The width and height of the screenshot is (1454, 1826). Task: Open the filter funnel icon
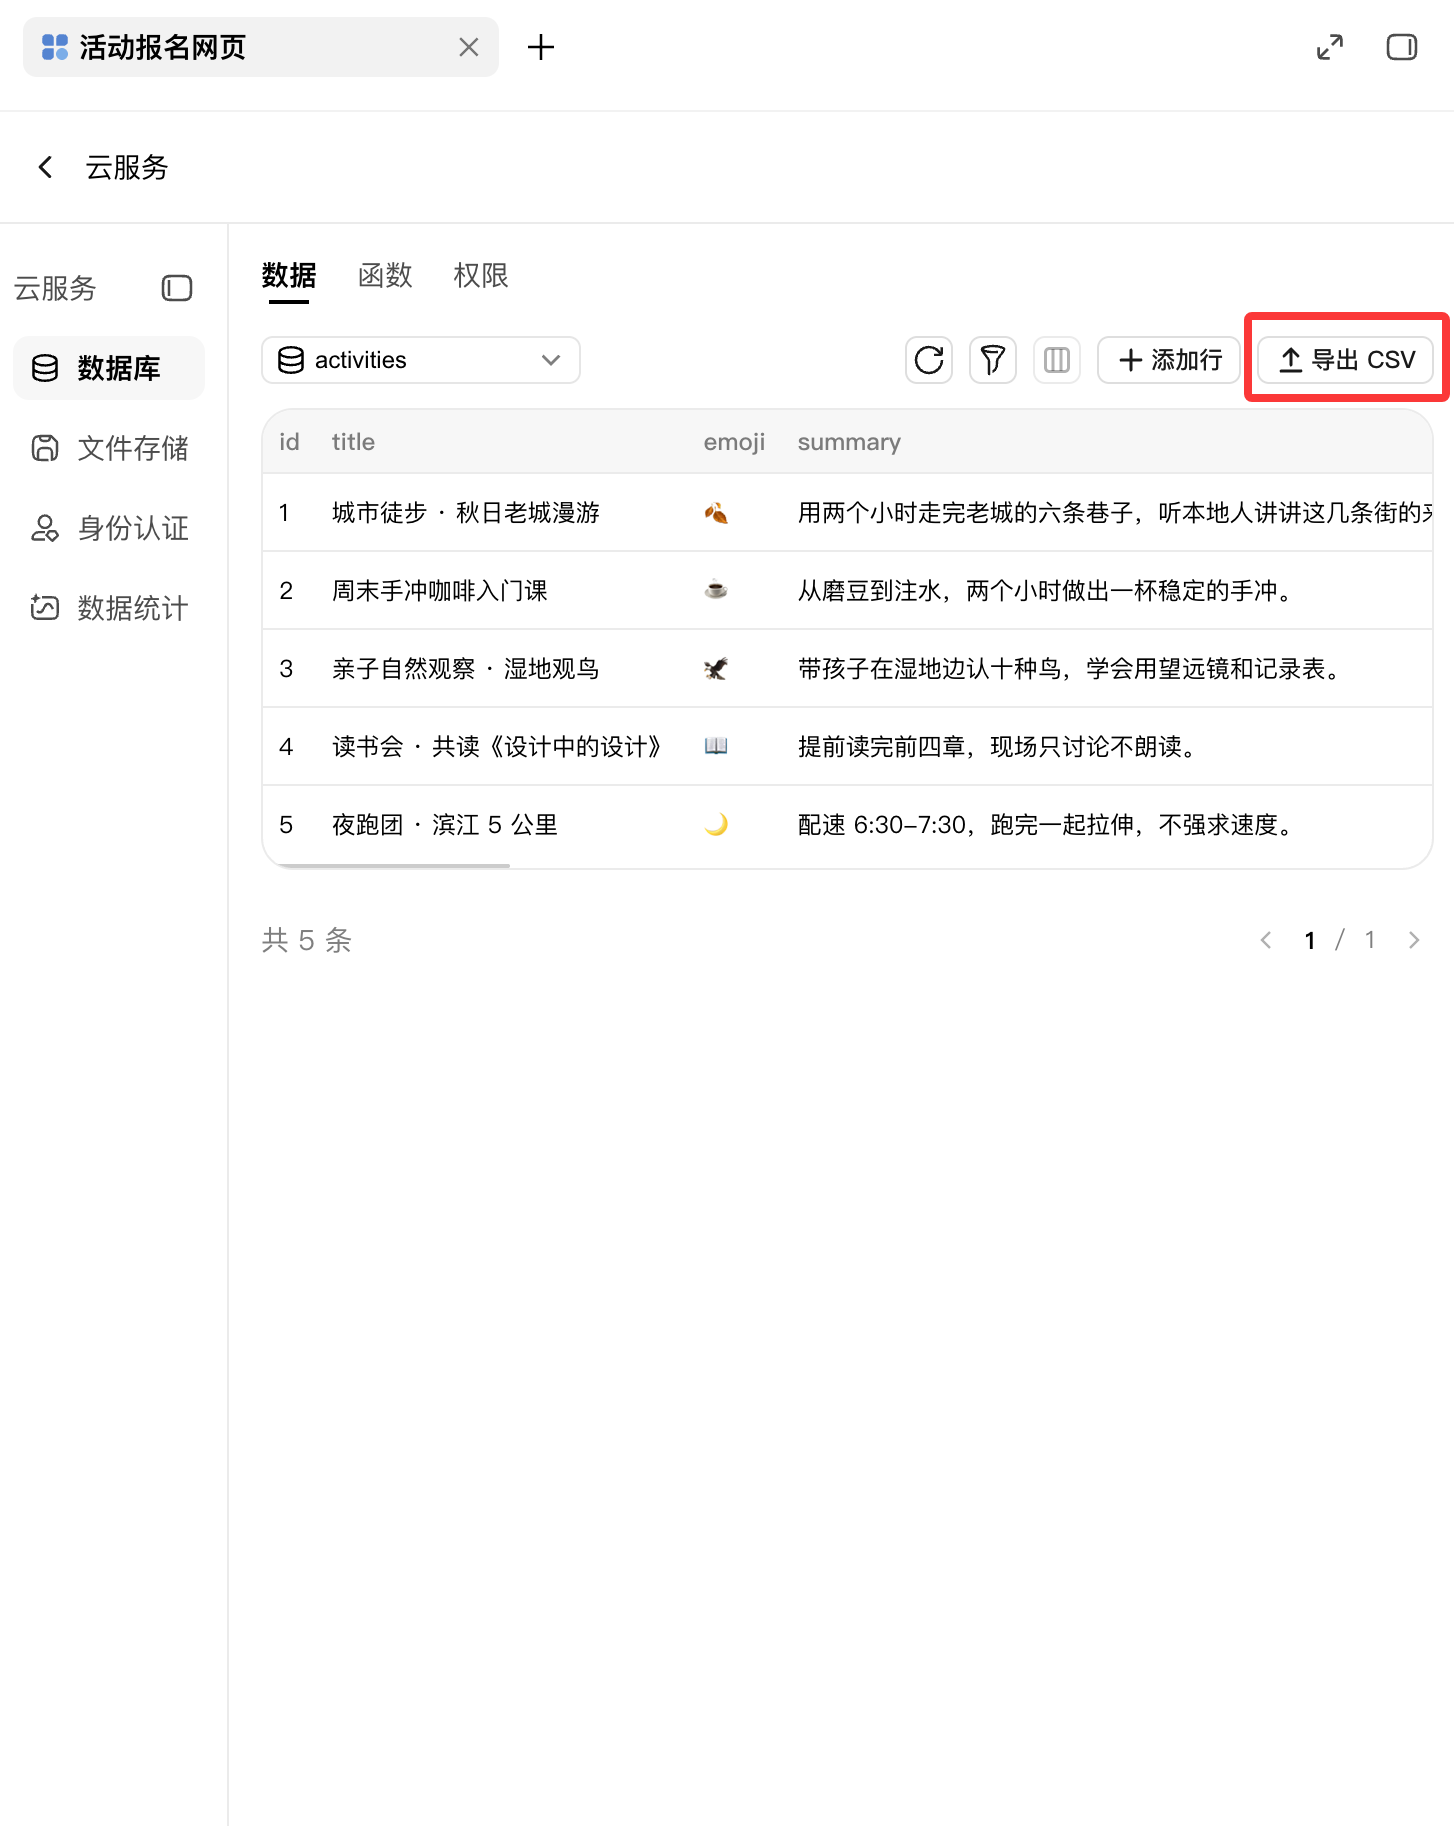[x=992, y=360]
